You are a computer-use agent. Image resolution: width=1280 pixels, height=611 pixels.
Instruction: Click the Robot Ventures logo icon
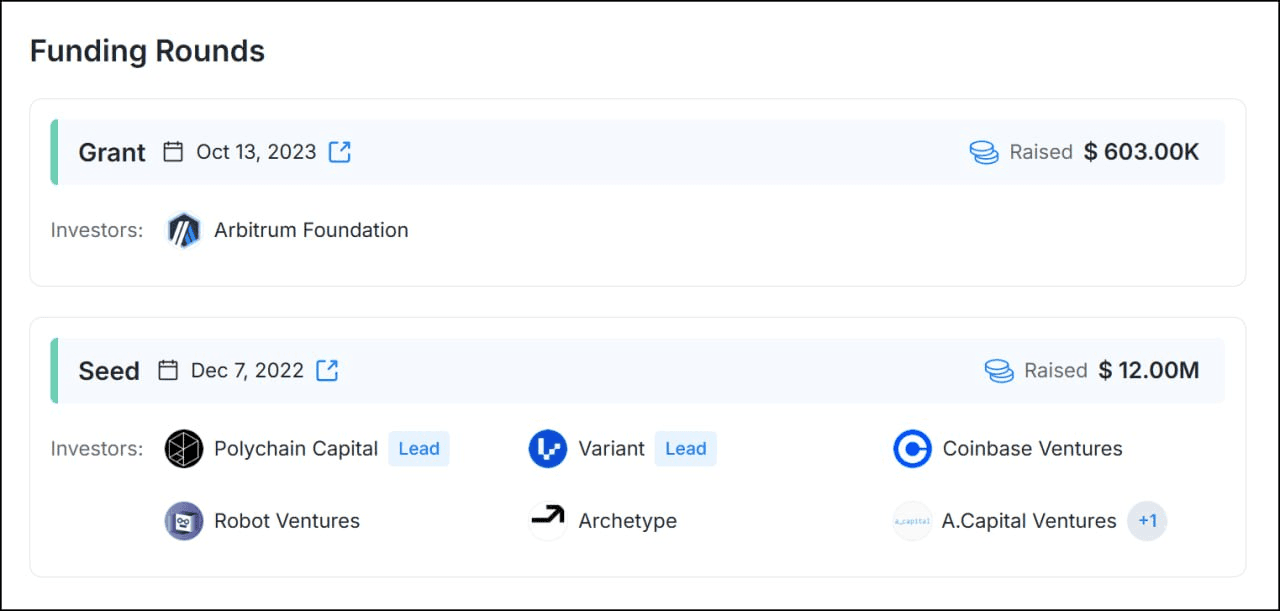[184, 521]
